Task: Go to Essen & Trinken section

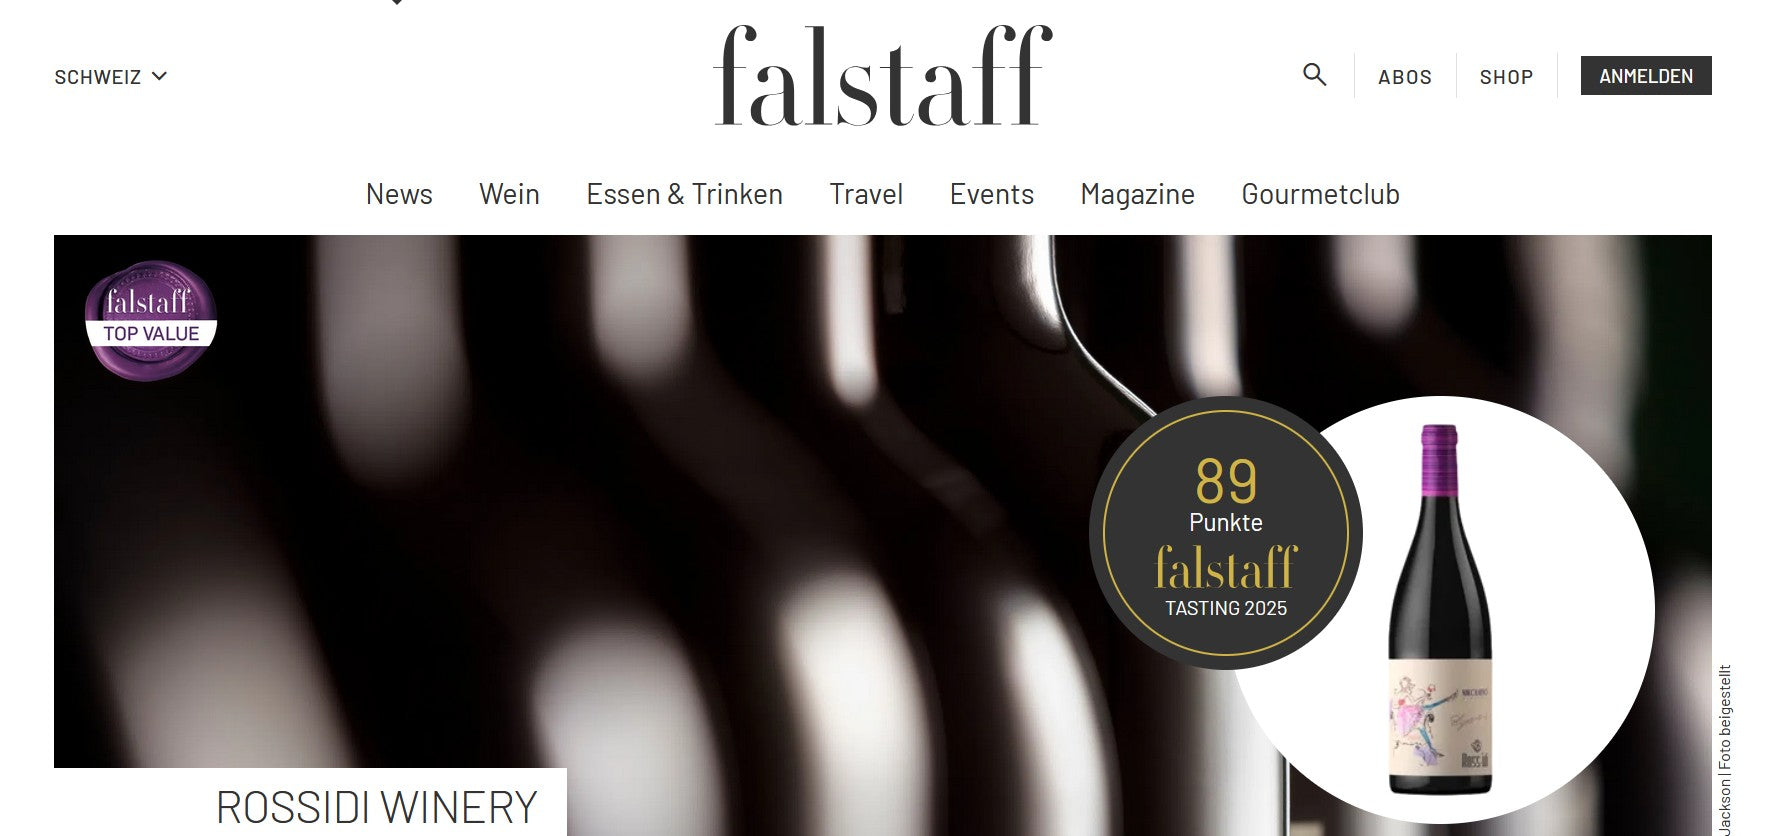Action: click(x=684, y=194)
